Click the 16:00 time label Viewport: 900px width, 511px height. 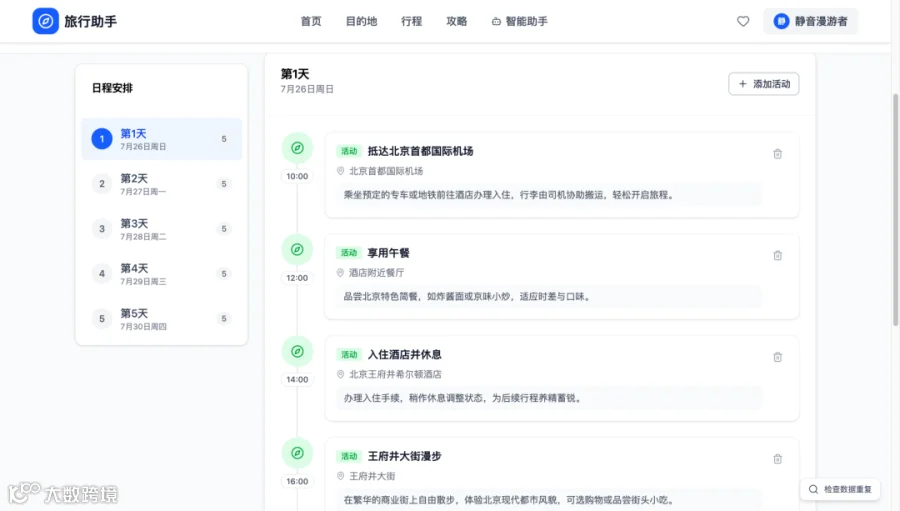[297, 481]
